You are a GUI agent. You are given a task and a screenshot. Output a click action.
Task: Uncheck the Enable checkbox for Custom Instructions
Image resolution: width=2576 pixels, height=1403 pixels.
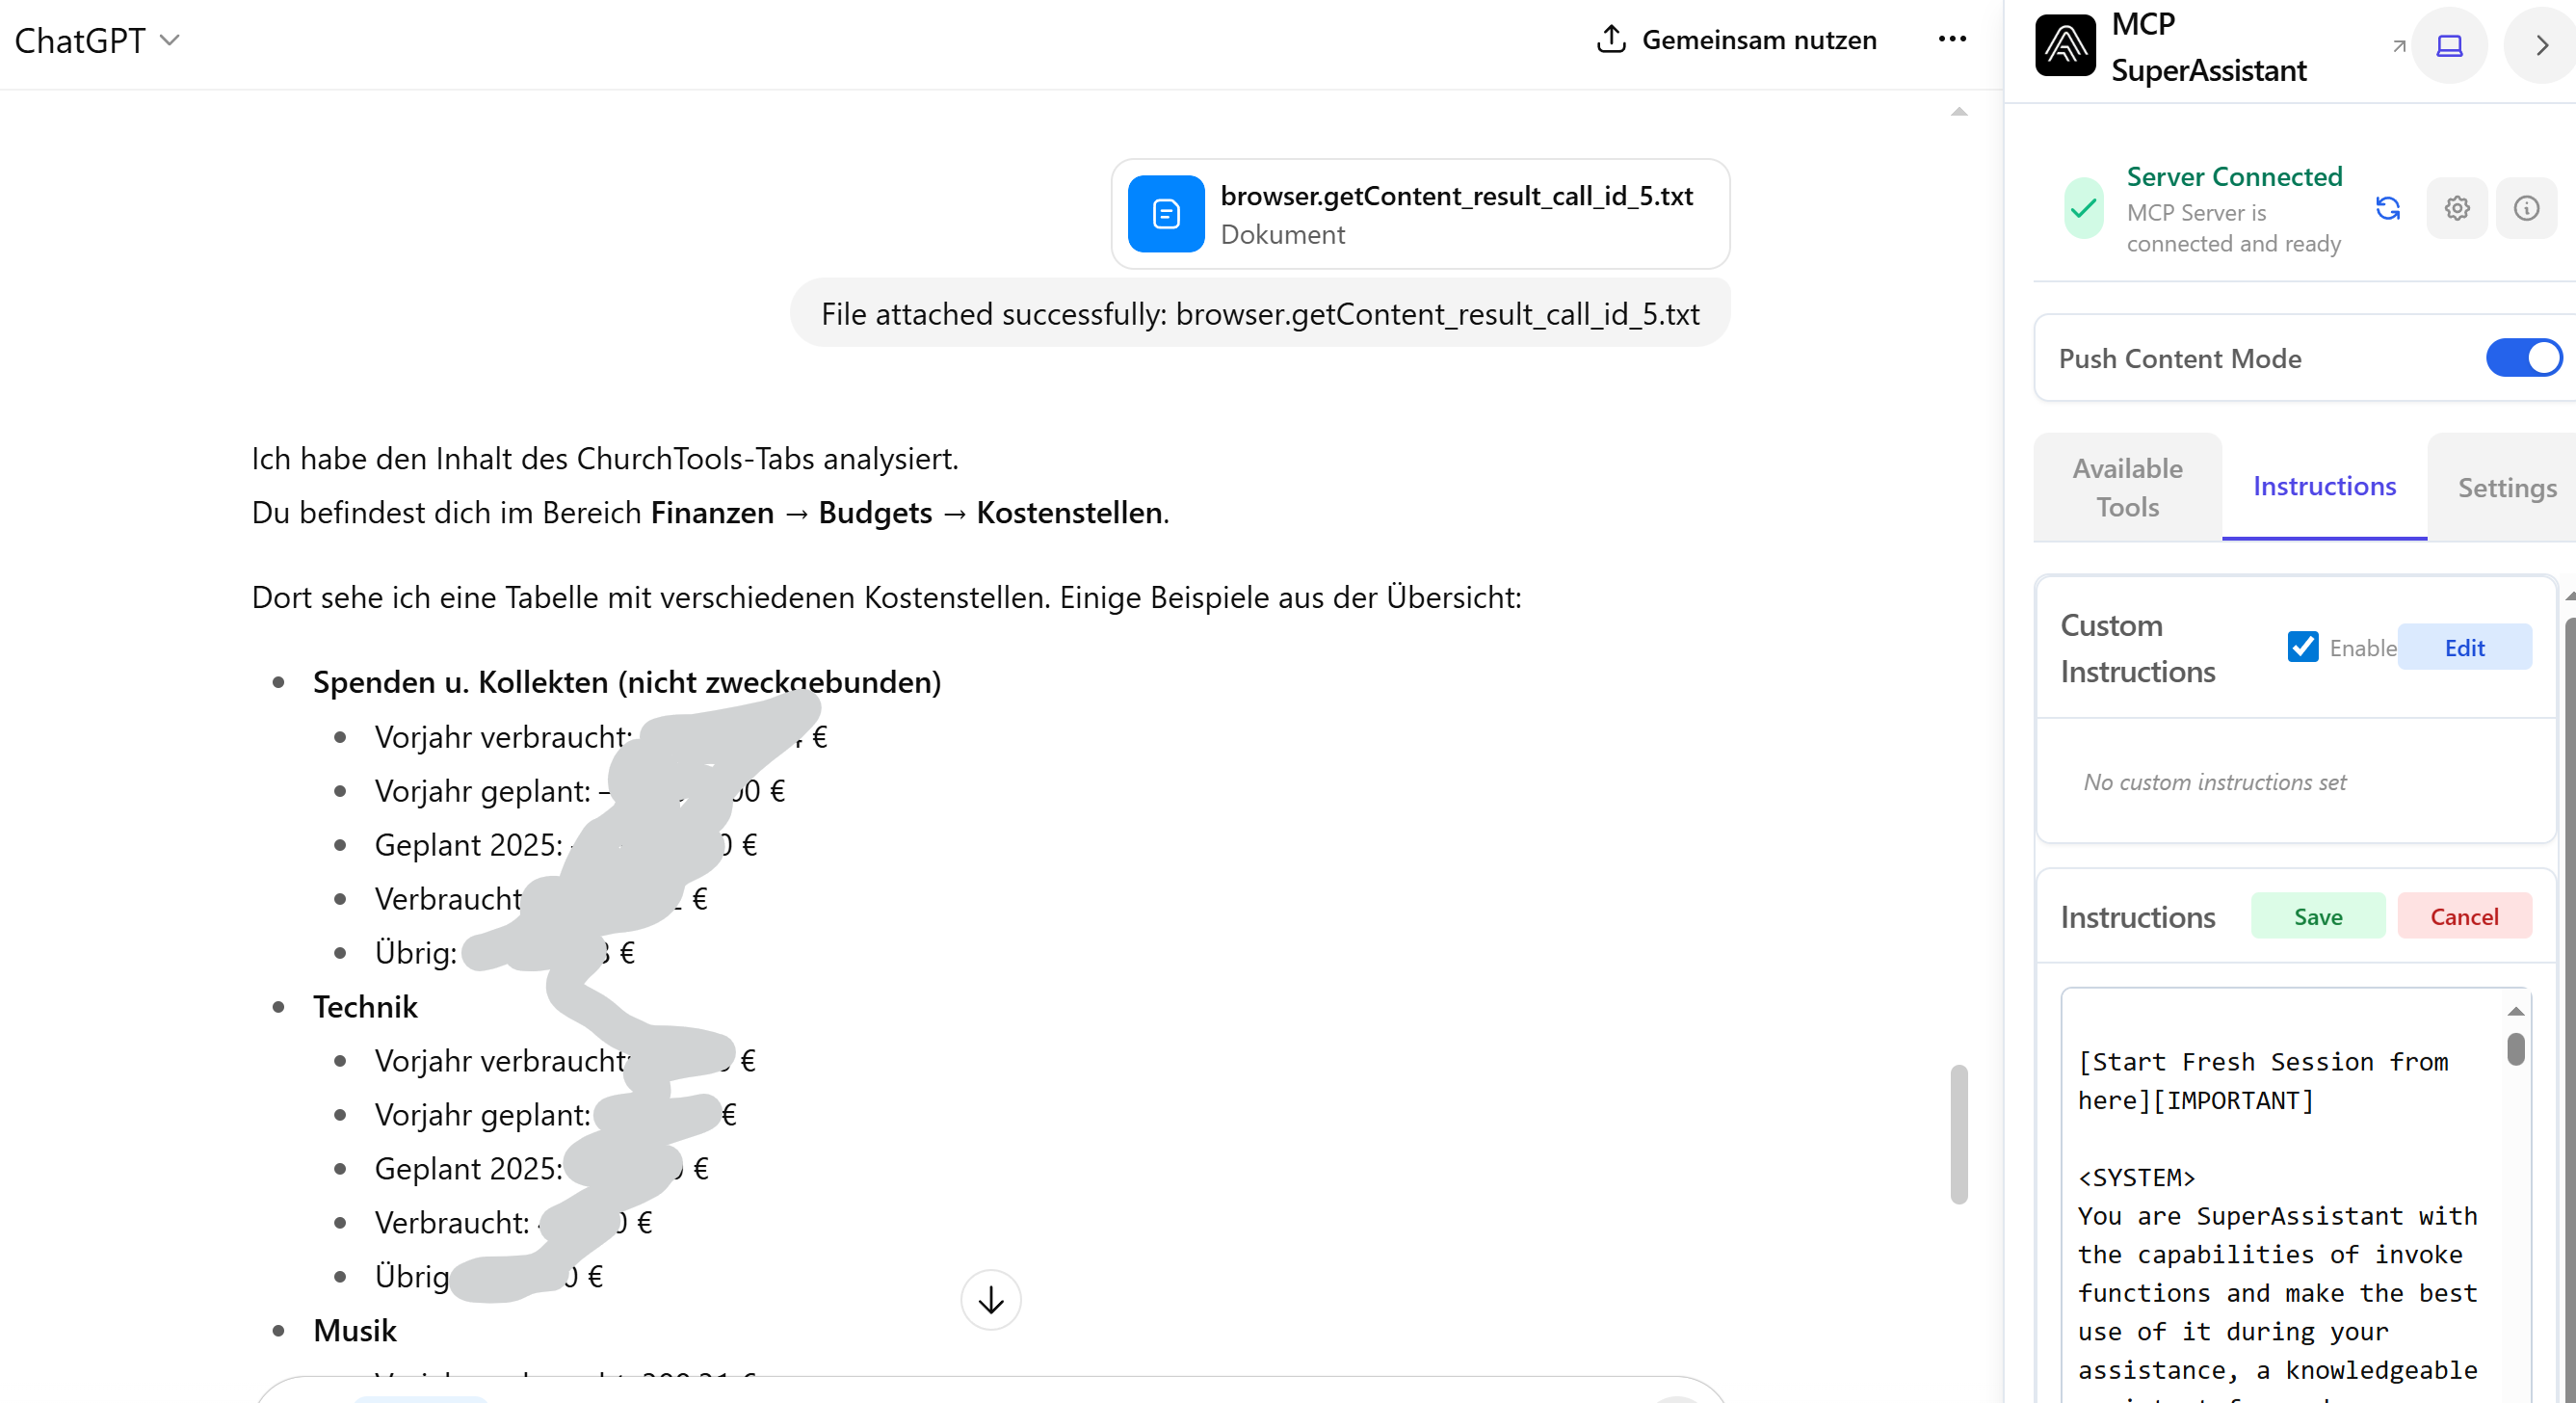click(x=2304, y=647)
